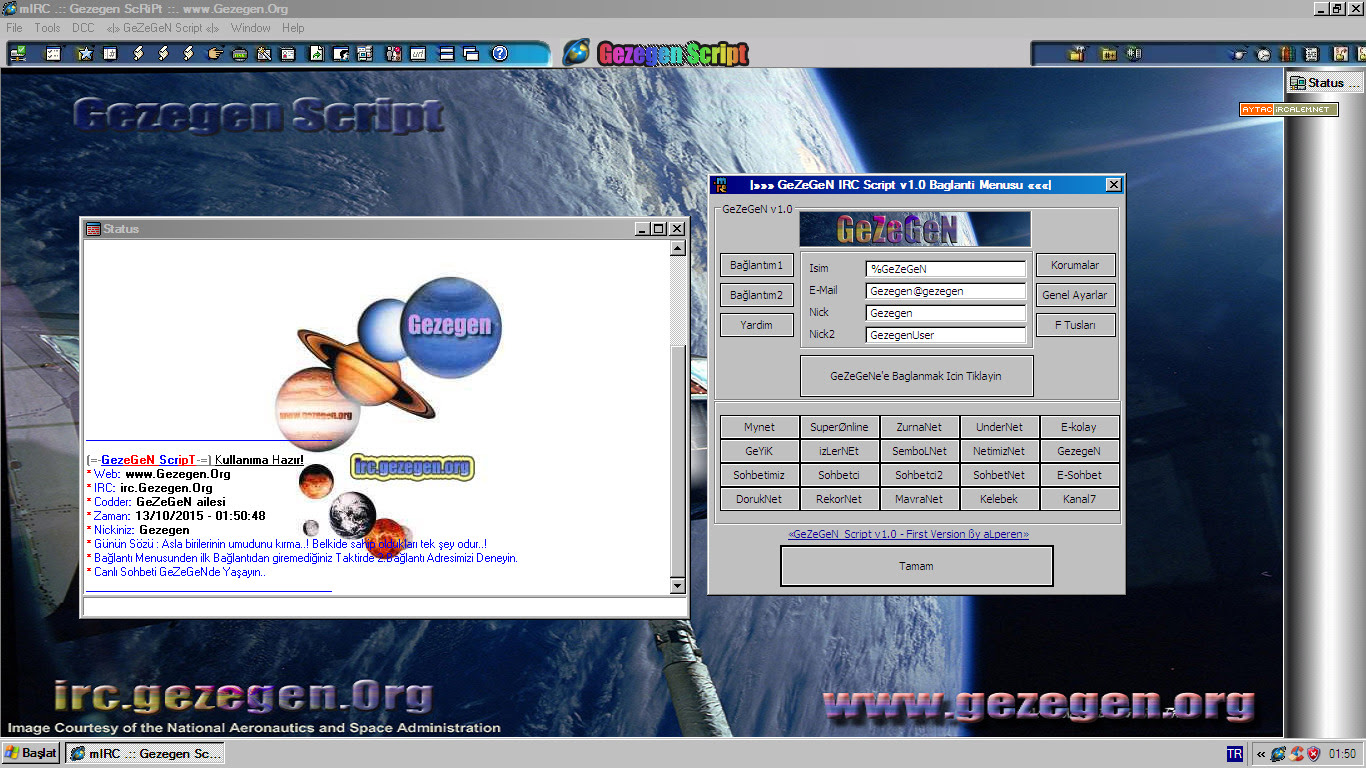Select the Kelebek network button

click(x=1000, y=499)
